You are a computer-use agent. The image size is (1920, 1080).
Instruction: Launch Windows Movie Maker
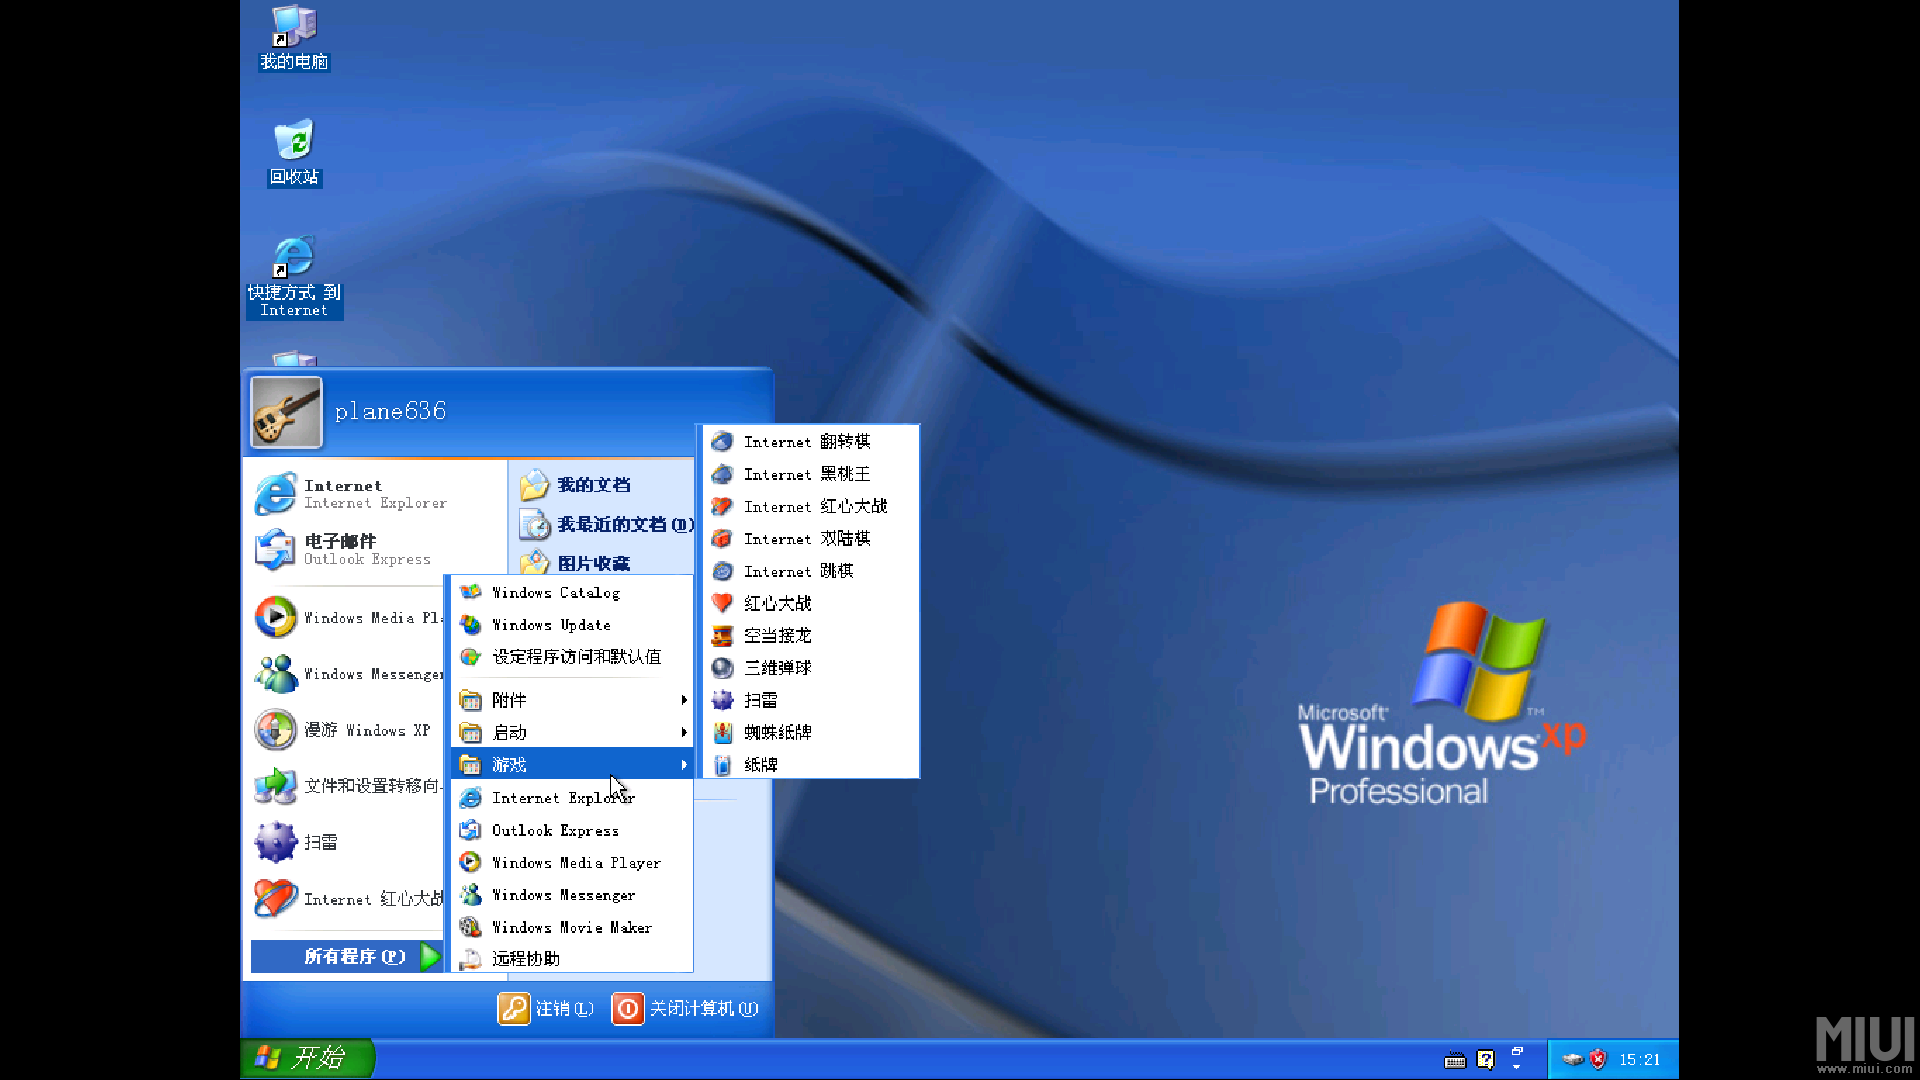[572, 927]
